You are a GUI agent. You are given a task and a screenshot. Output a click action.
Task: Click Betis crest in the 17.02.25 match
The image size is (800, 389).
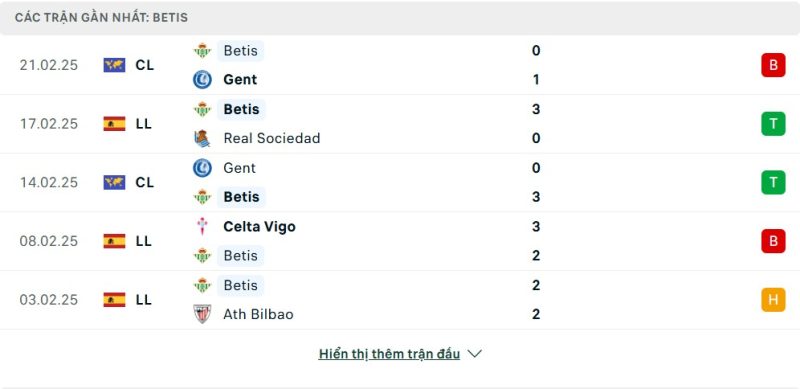click(202, 109)
